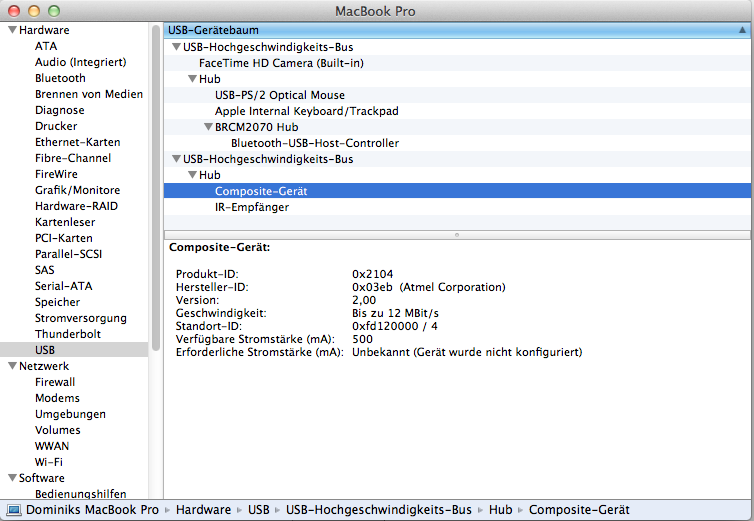Screen dimensions: 754x521
Task: Collapse the Software section triangle
Action: 13,478
